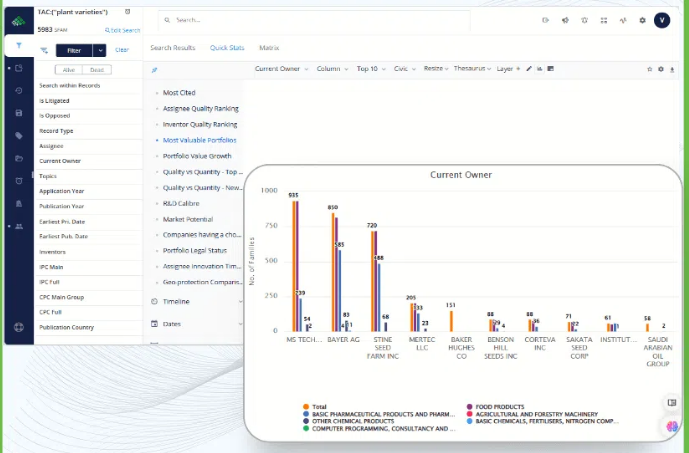This screenshot has height=453, width=689.
Task: Click the tag icon in left sidebar
Action: 19,135
